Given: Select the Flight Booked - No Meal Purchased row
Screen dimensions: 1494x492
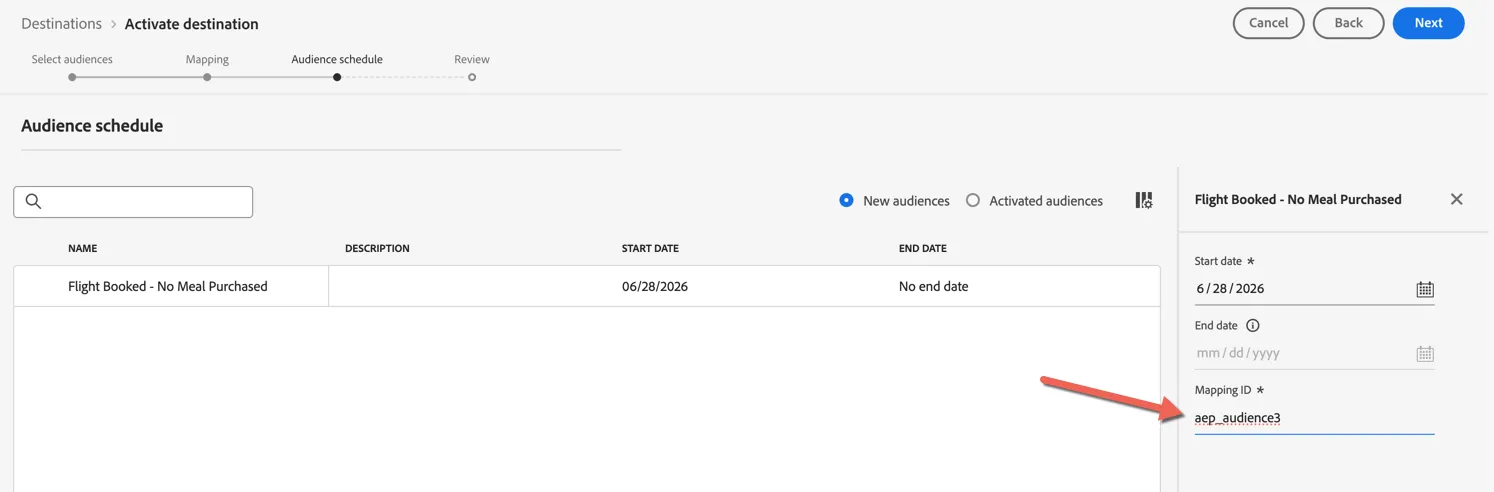Looking at the screenshot, I should click(x=587, y=286).
